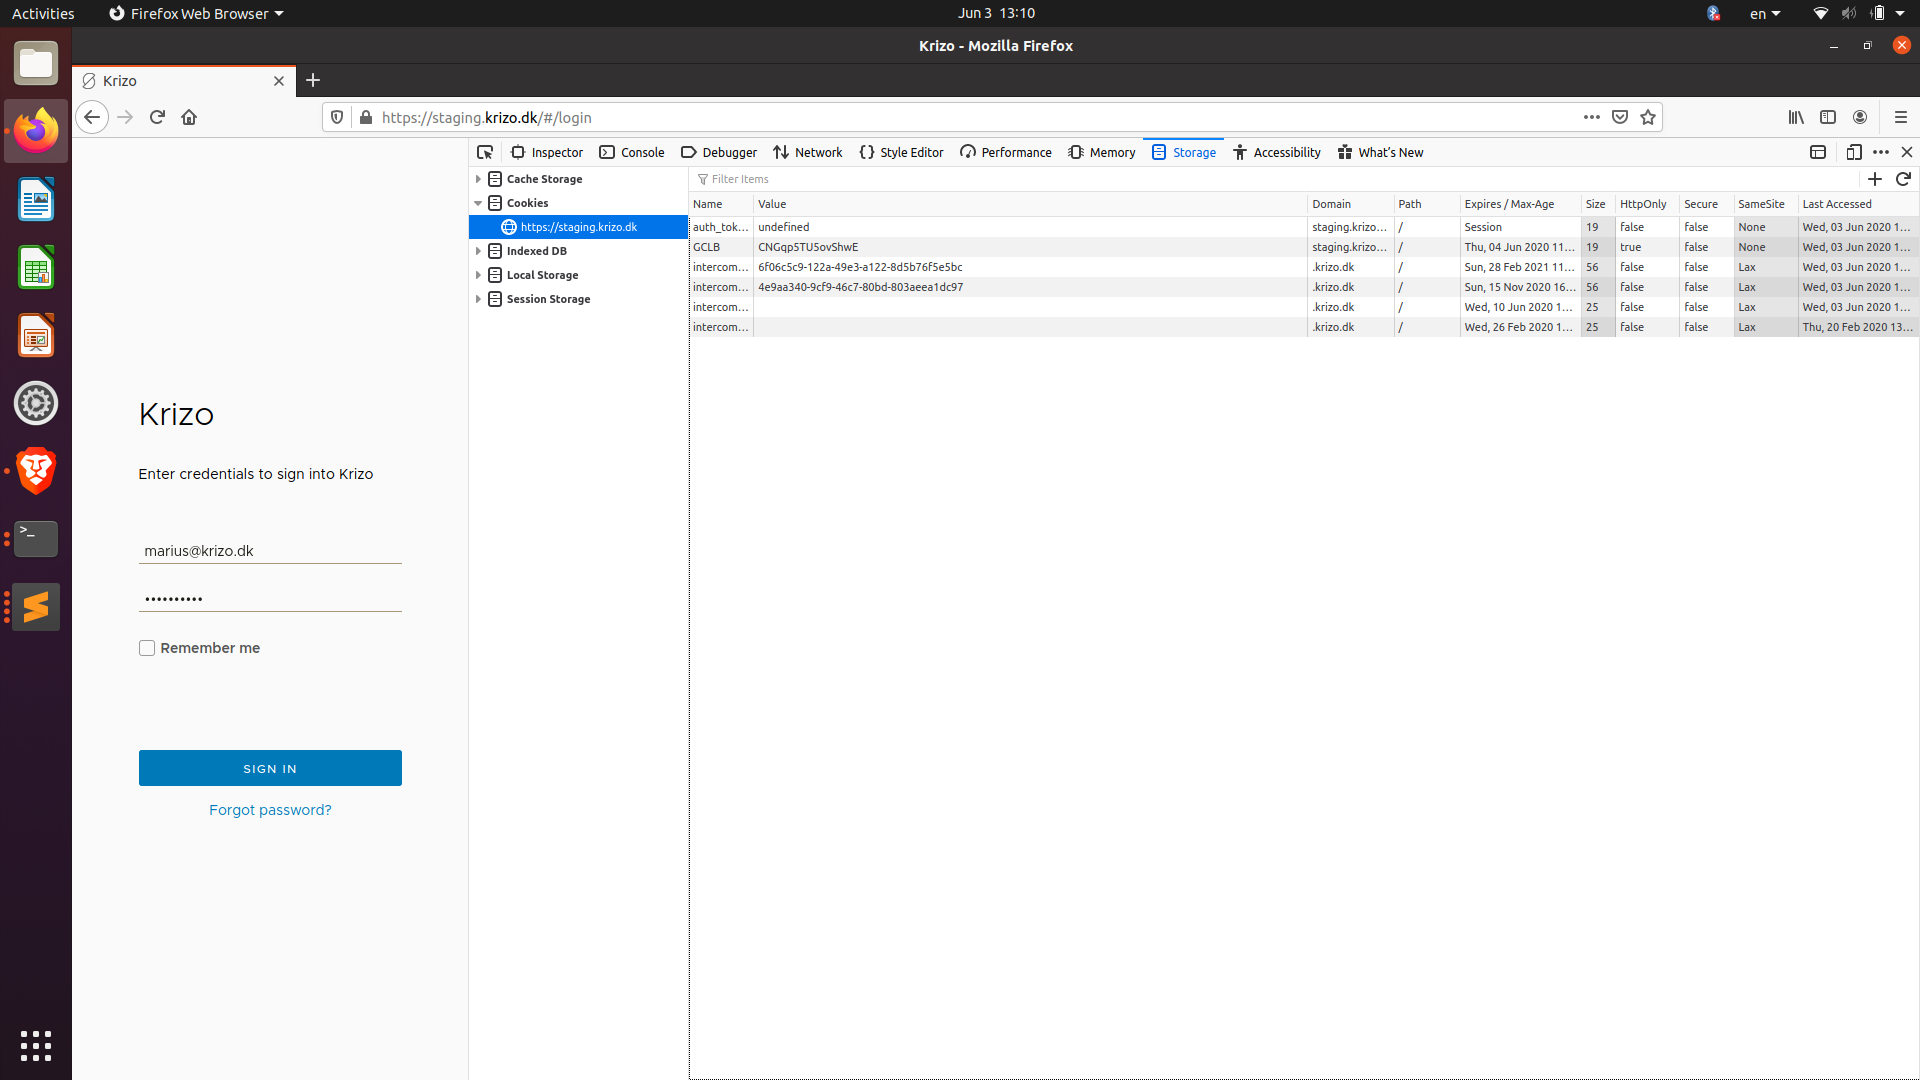Switch to the Network tab
This screenshot has height=1080, width=1920.
(x=808, y=152)
